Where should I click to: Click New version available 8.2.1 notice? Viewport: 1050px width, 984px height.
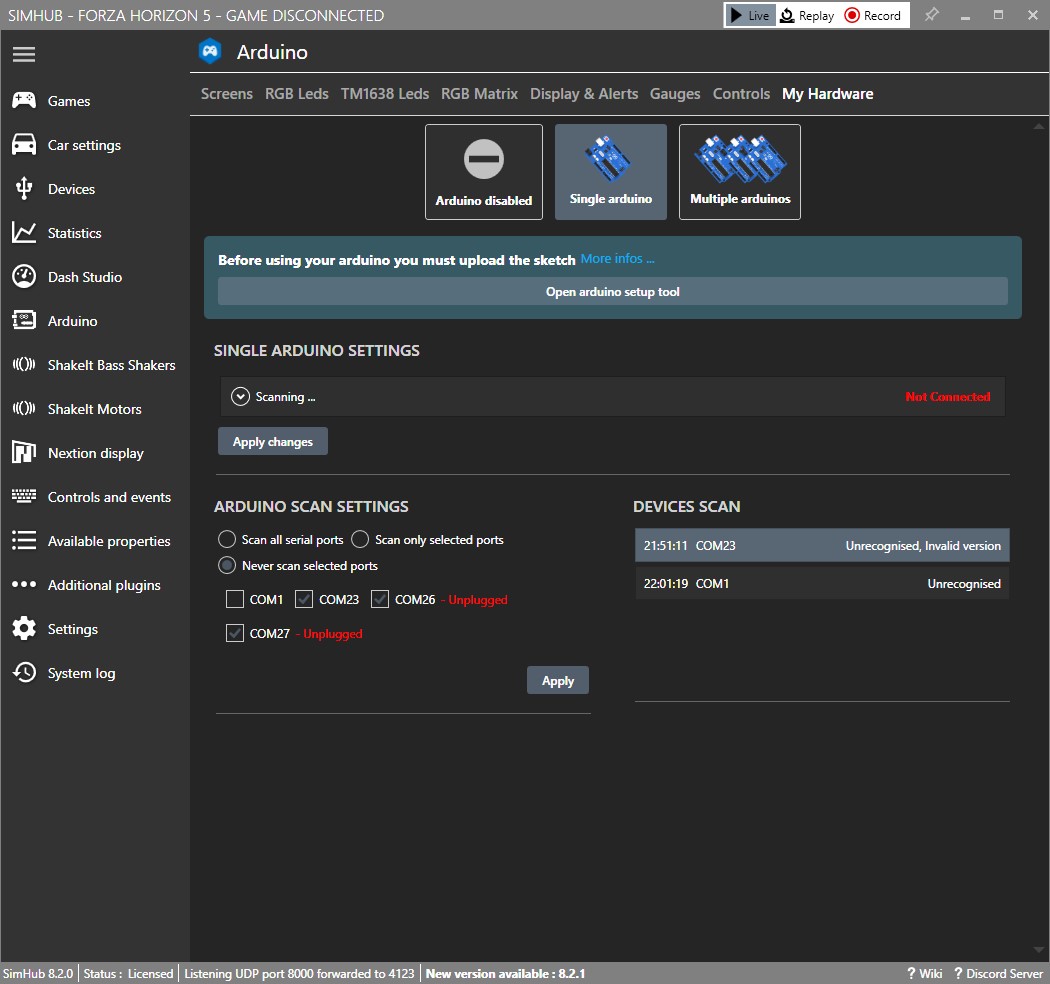coord(506,973)
